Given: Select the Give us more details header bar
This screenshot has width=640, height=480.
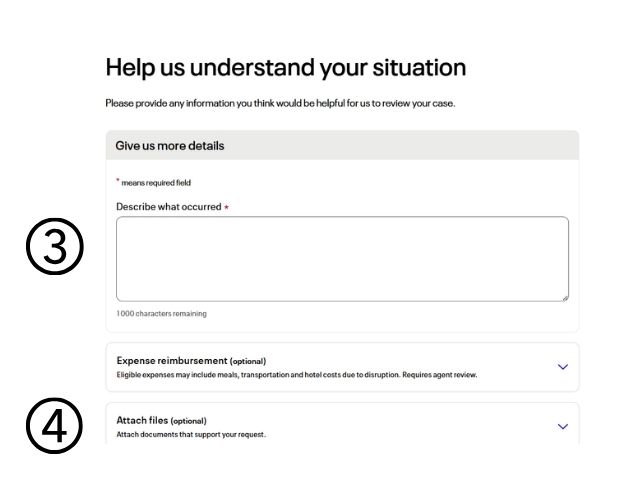Looking at the screenshot, I should [x=342, y=145].
